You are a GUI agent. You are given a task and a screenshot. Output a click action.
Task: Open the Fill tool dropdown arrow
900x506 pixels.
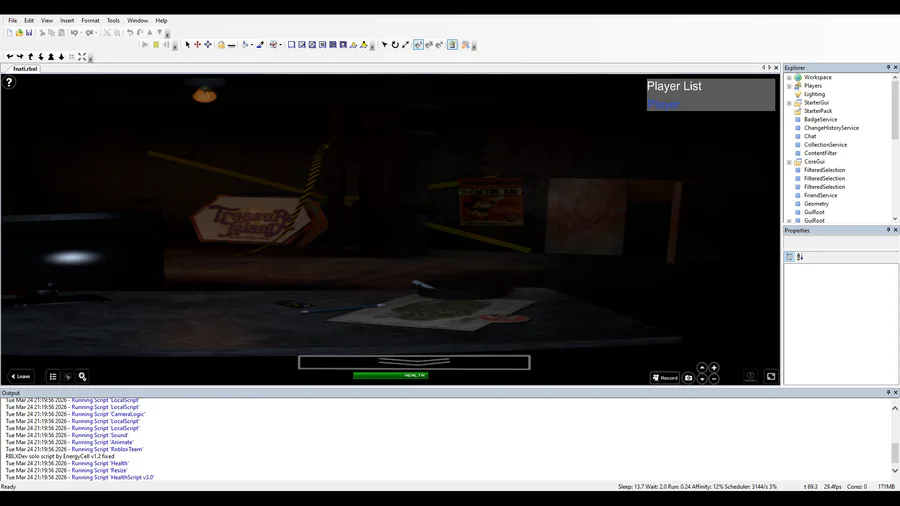tap(251, 45)
